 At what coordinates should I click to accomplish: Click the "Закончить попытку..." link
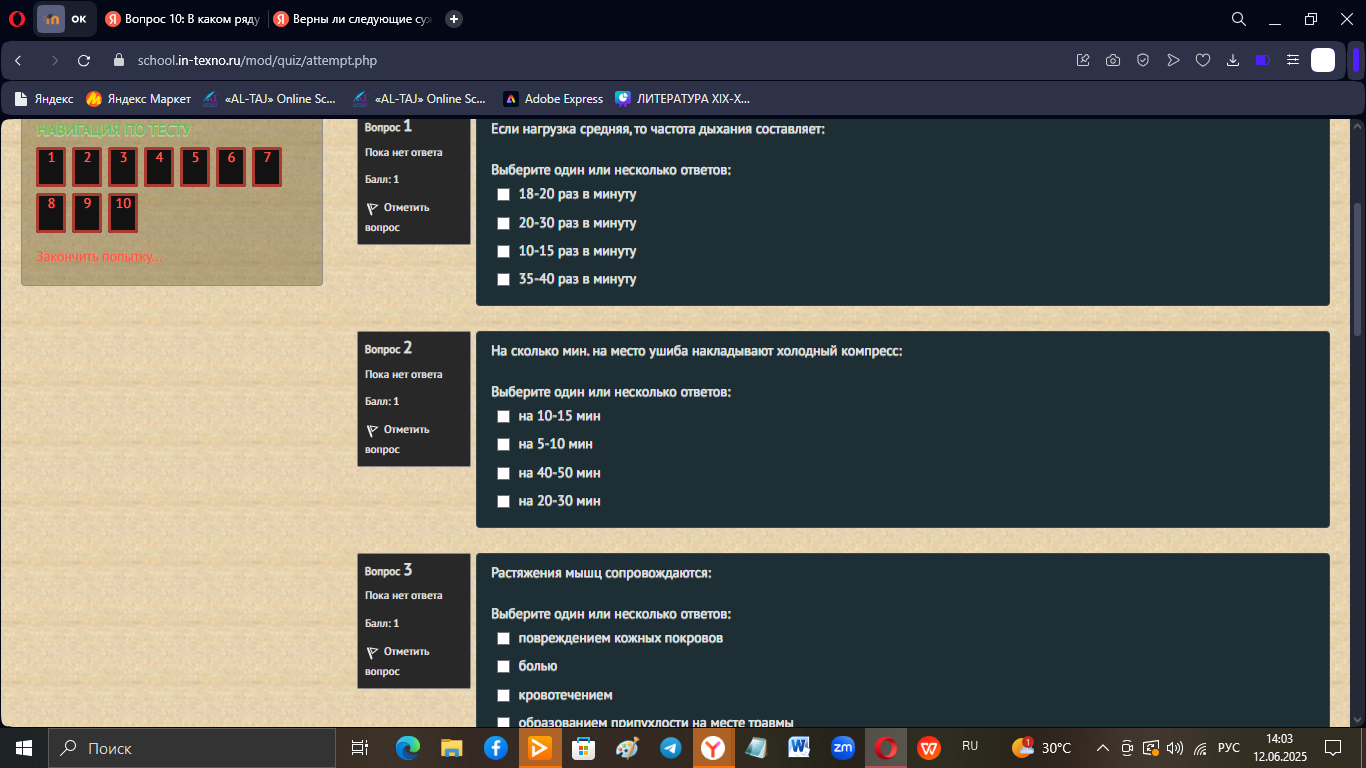click(x=99, y=257)
